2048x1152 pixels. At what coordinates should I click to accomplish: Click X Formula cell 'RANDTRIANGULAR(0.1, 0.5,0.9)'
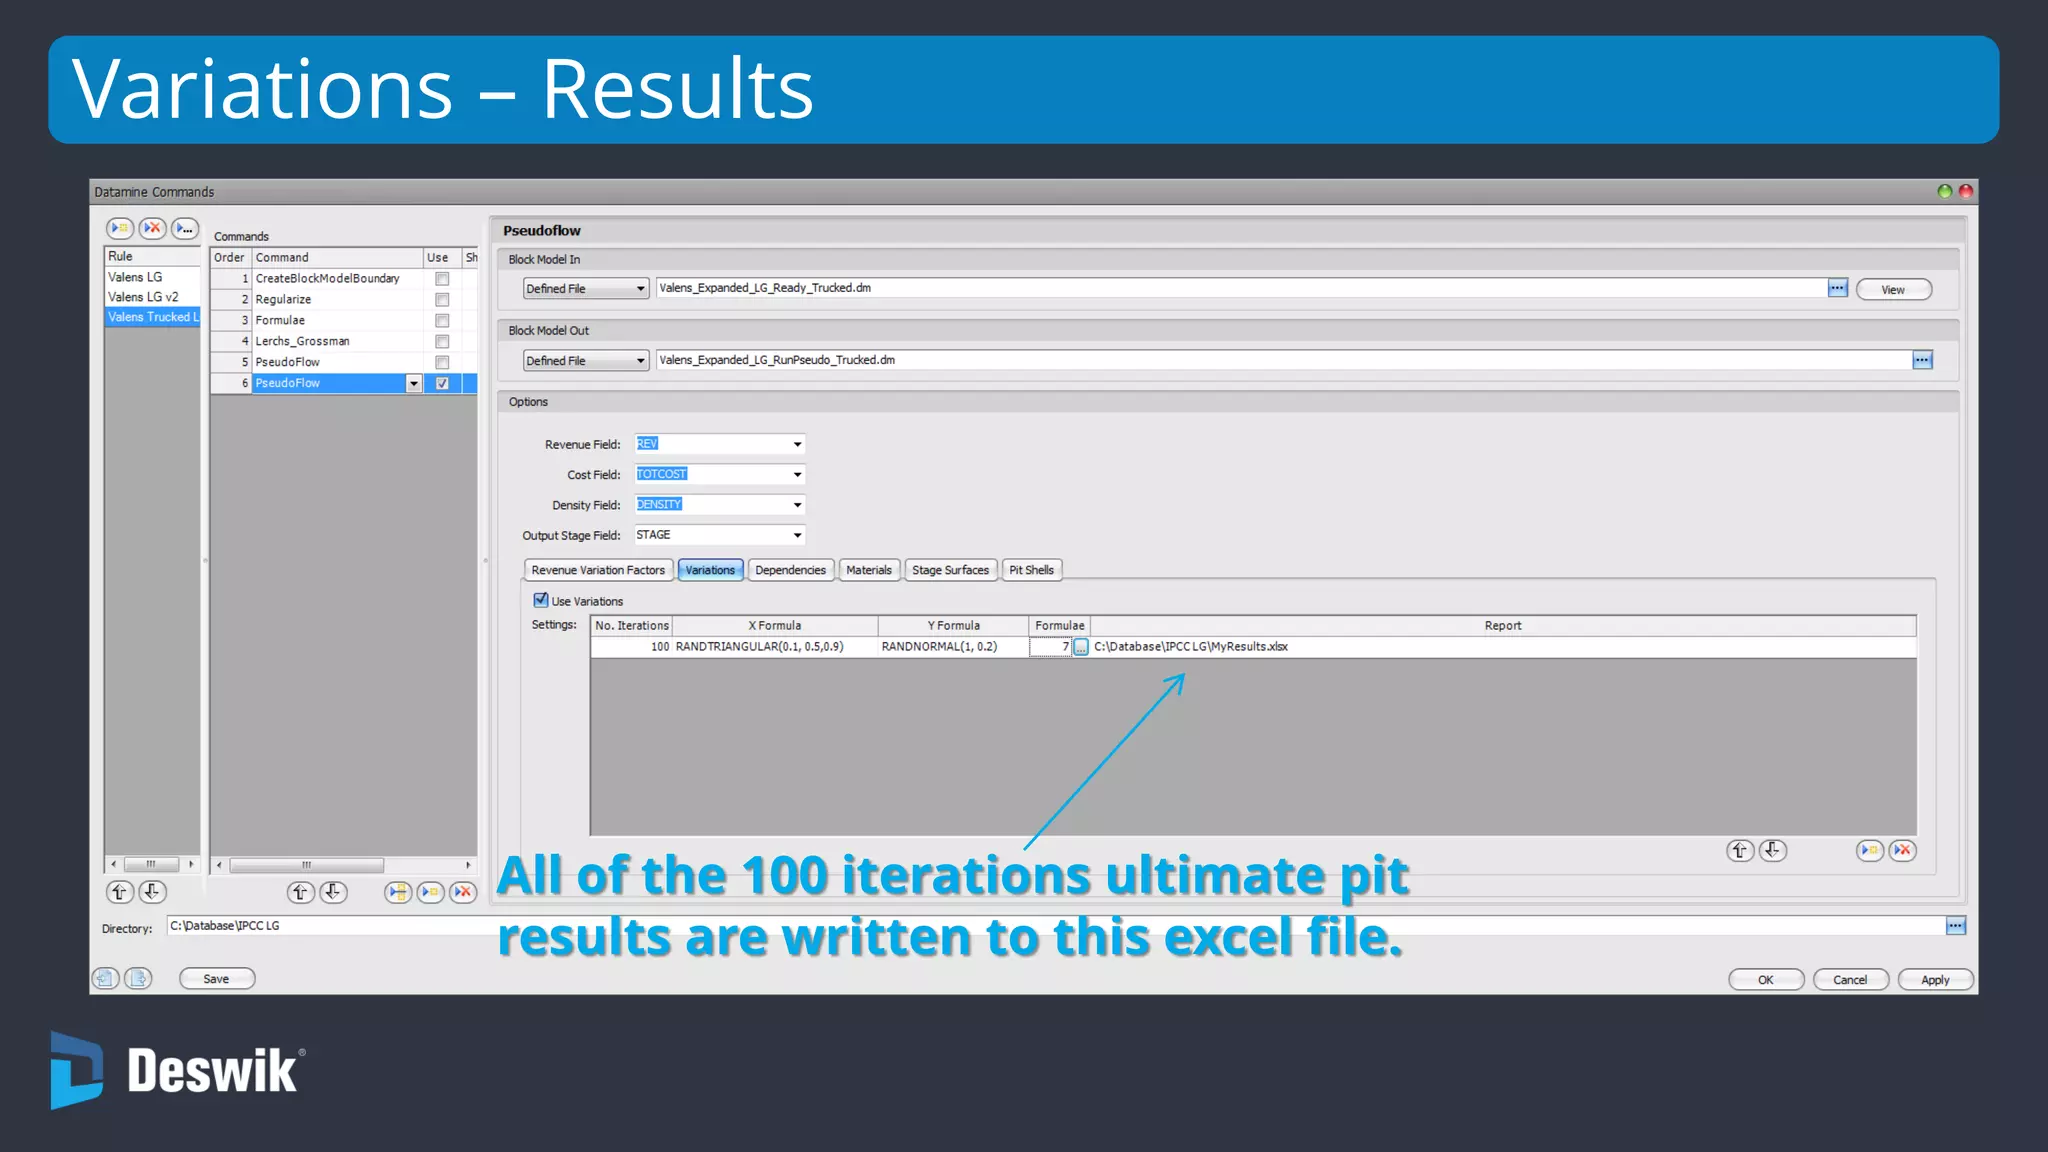pos(775,647)
